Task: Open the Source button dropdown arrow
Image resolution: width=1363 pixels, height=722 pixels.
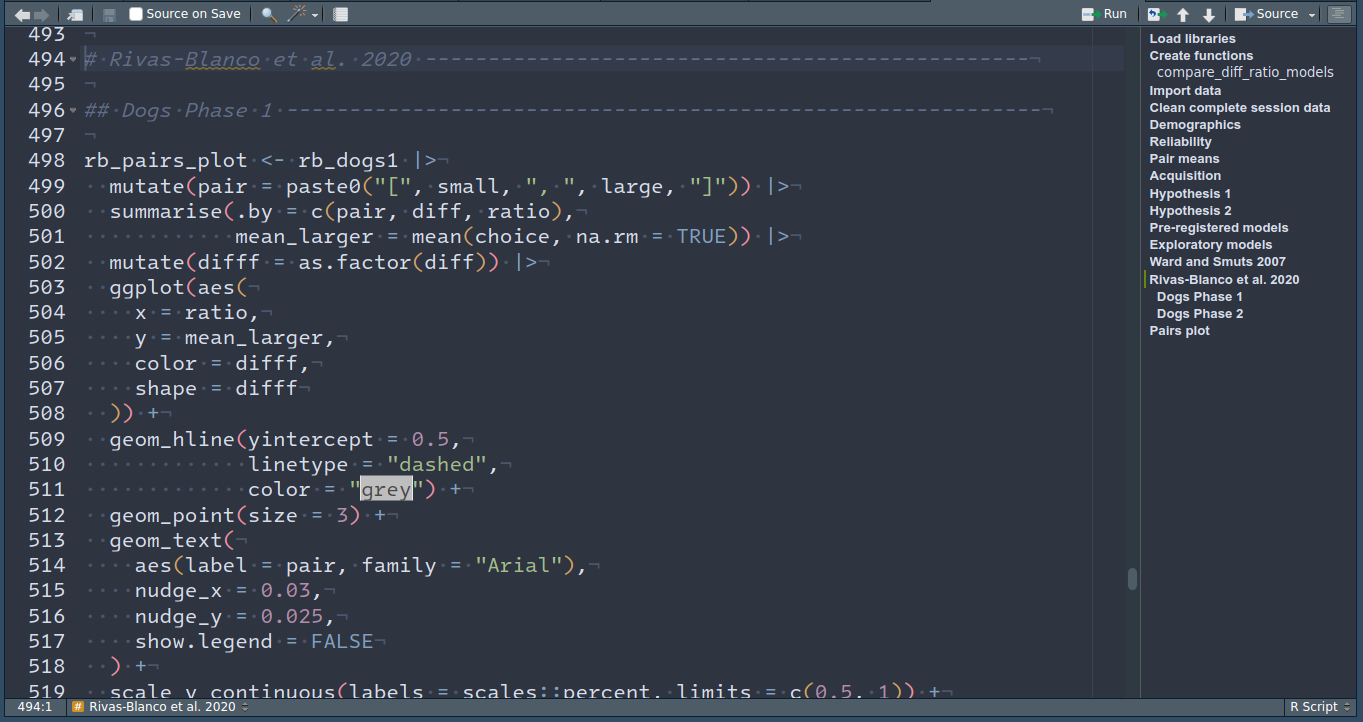Action: coord(1311,14)
